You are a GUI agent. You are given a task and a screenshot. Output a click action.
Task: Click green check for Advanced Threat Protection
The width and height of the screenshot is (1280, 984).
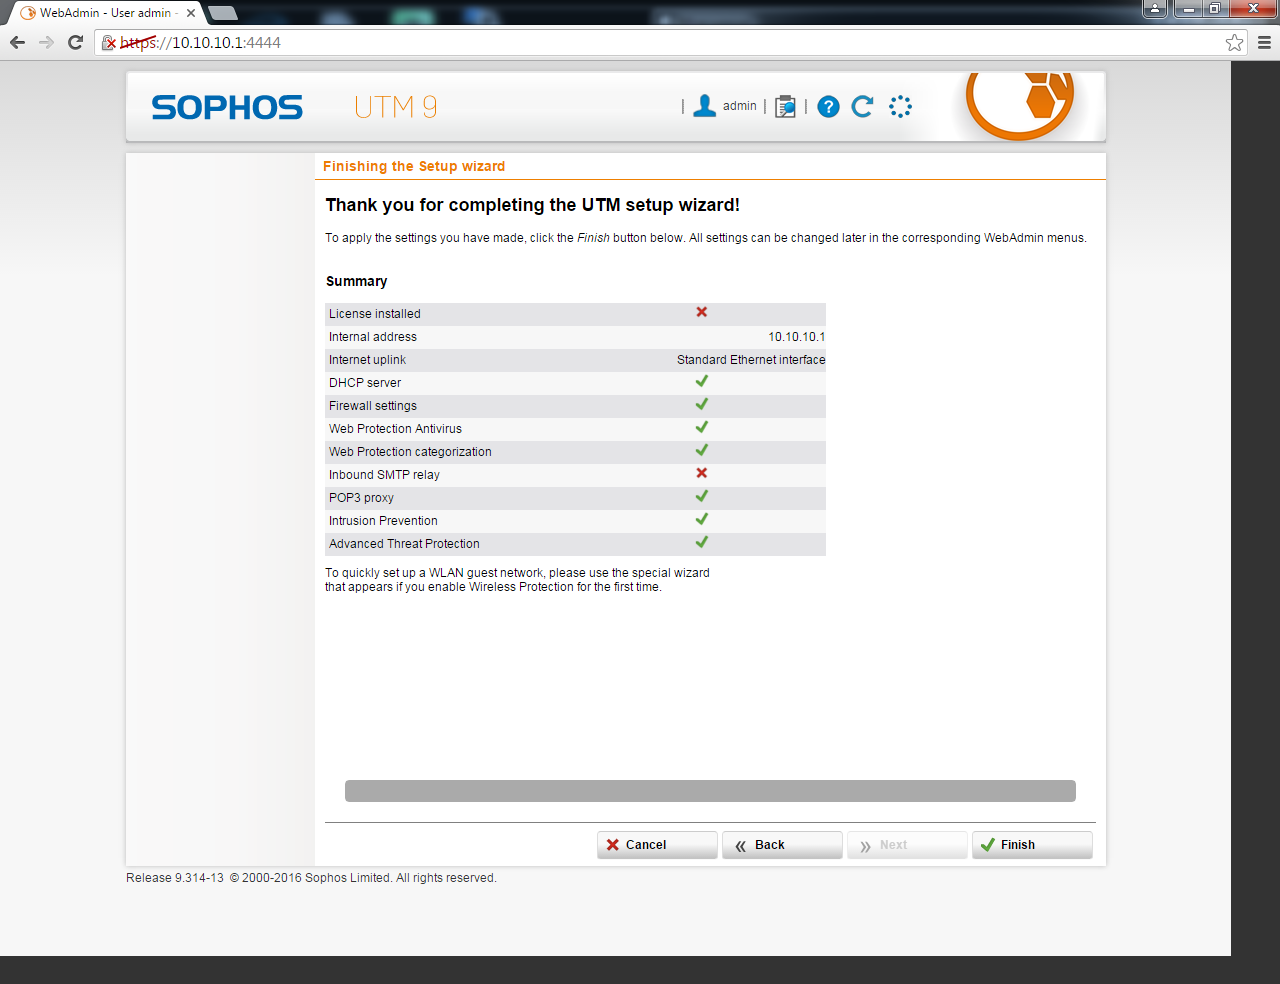click(702, 542)
